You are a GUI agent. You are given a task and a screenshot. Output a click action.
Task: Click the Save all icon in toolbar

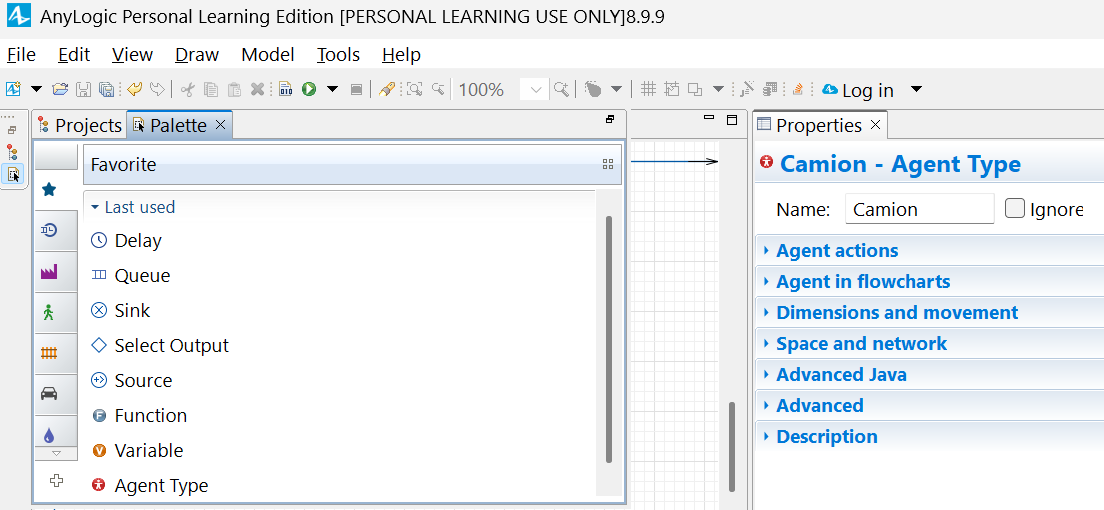106,89
